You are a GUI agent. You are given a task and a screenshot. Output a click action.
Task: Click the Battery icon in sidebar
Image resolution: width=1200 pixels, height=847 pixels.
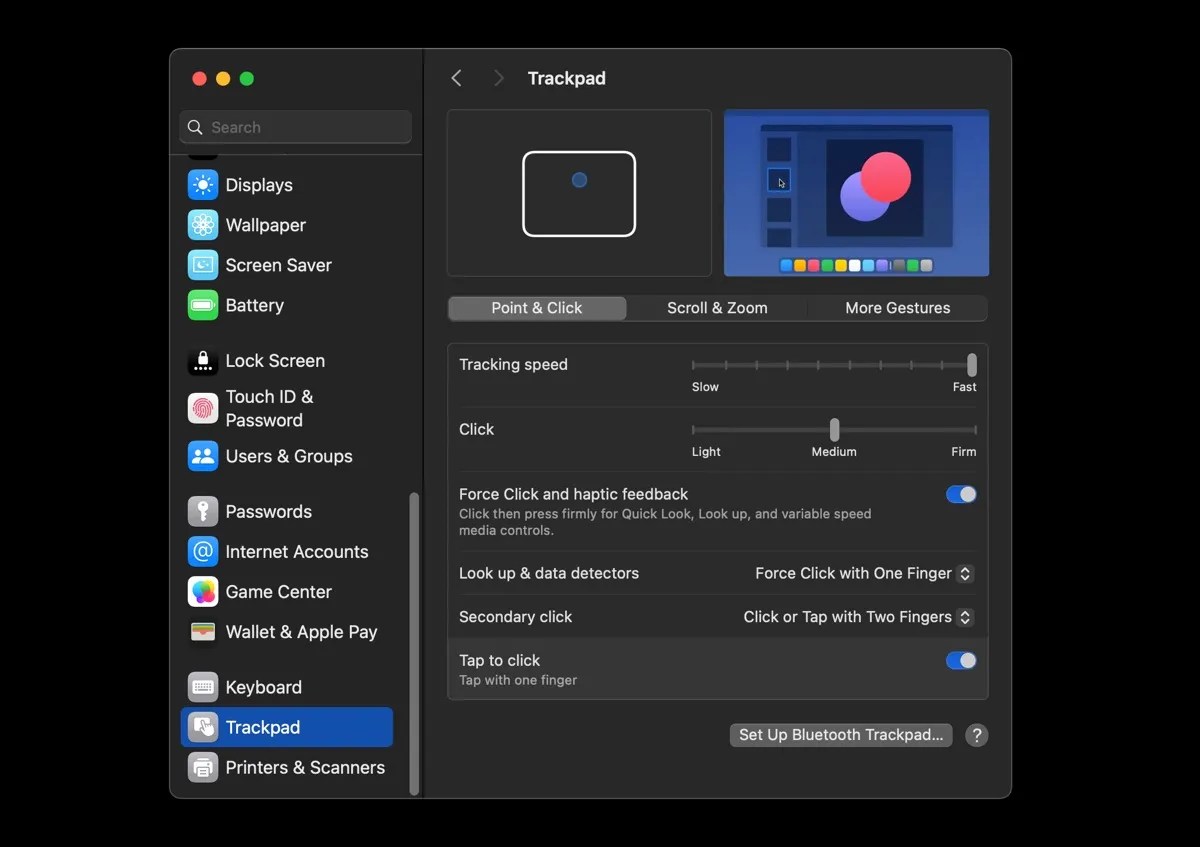[x=202, y=305]
